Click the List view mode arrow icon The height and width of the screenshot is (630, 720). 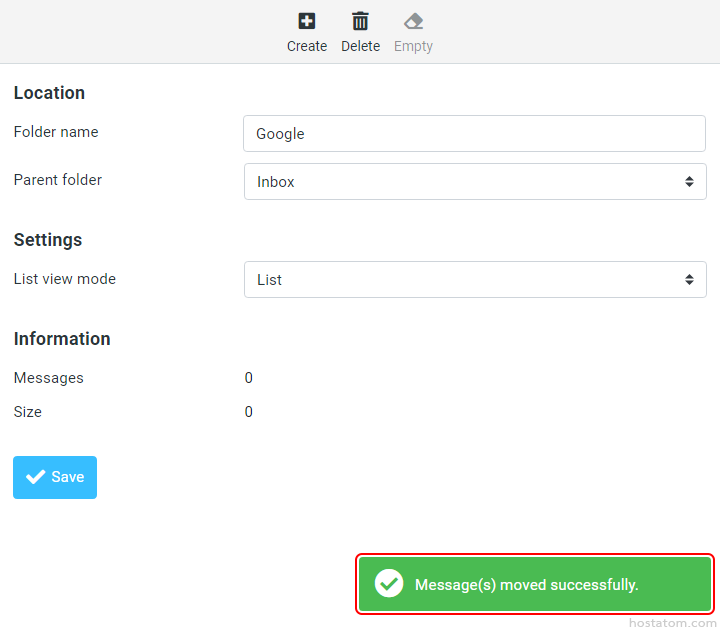[x=689, y=280]
